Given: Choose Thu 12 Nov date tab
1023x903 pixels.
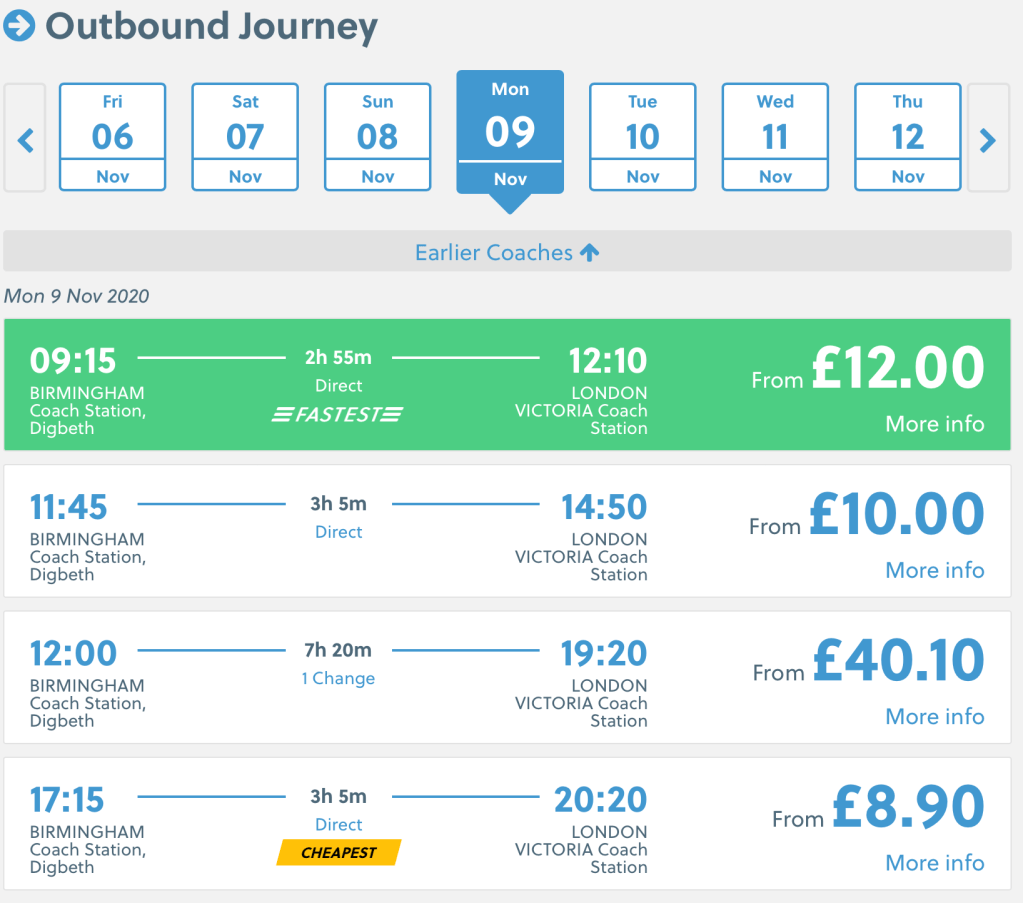Looking at the screenshot, I should [907, 137].
